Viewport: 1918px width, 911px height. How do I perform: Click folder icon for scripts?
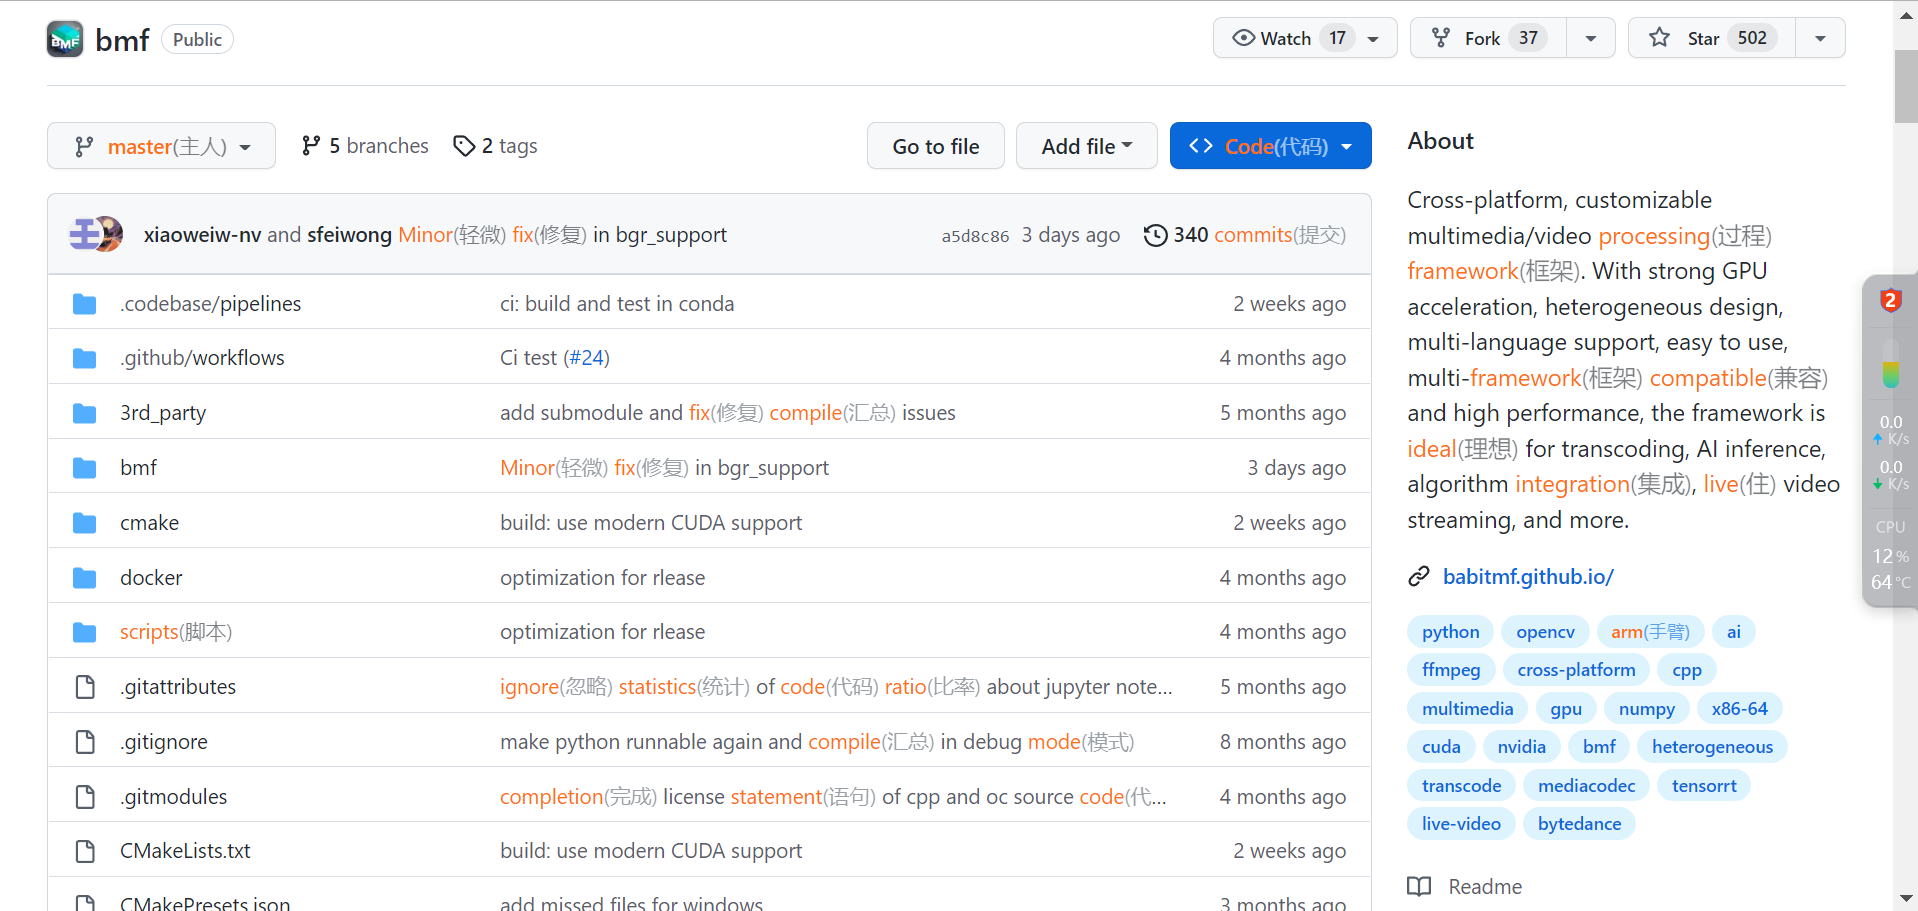pos(85,632)
